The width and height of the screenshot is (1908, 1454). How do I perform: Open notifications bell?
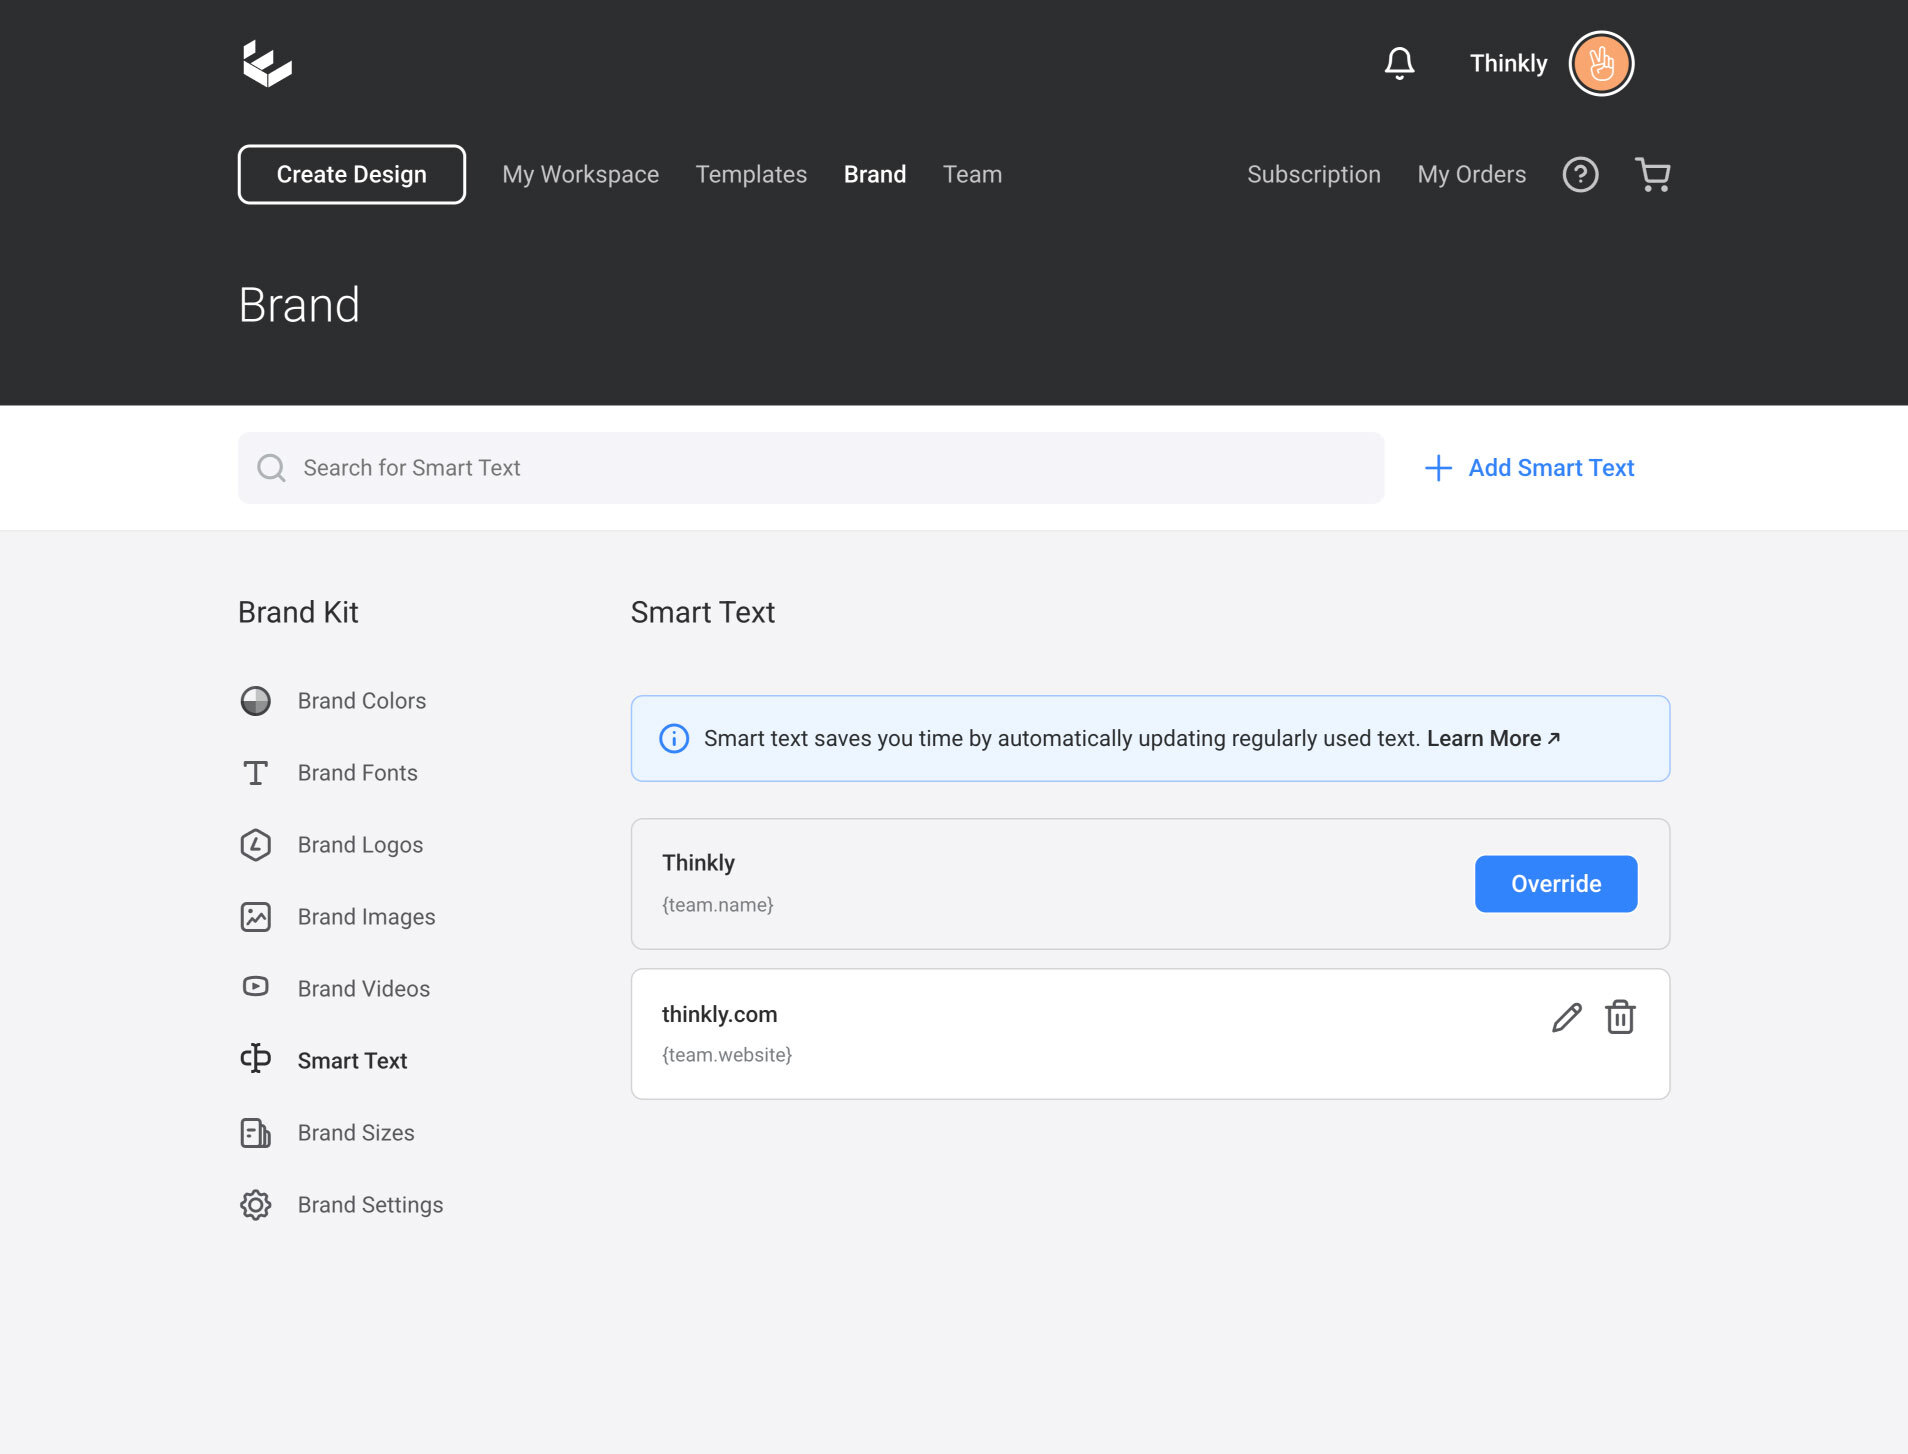(1399, 63)
